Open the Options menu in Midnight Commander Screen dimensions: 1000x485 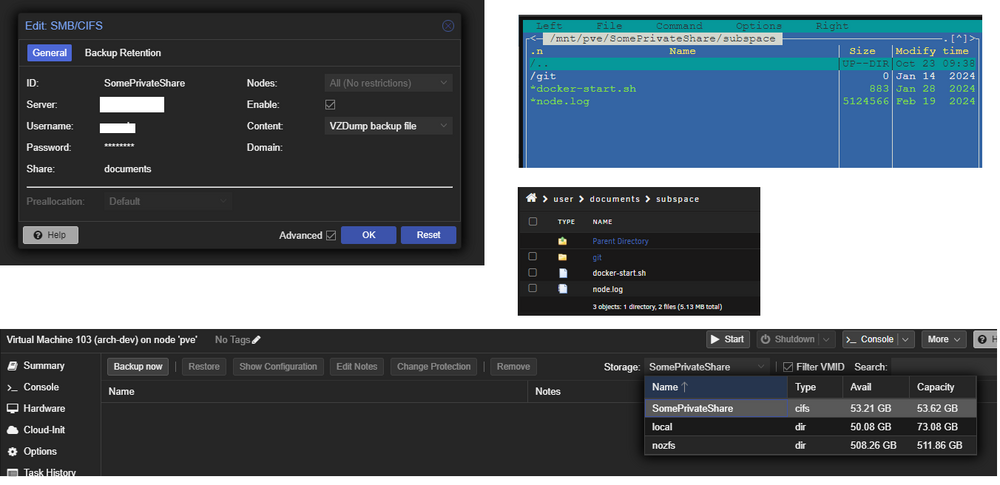(758, 26)
